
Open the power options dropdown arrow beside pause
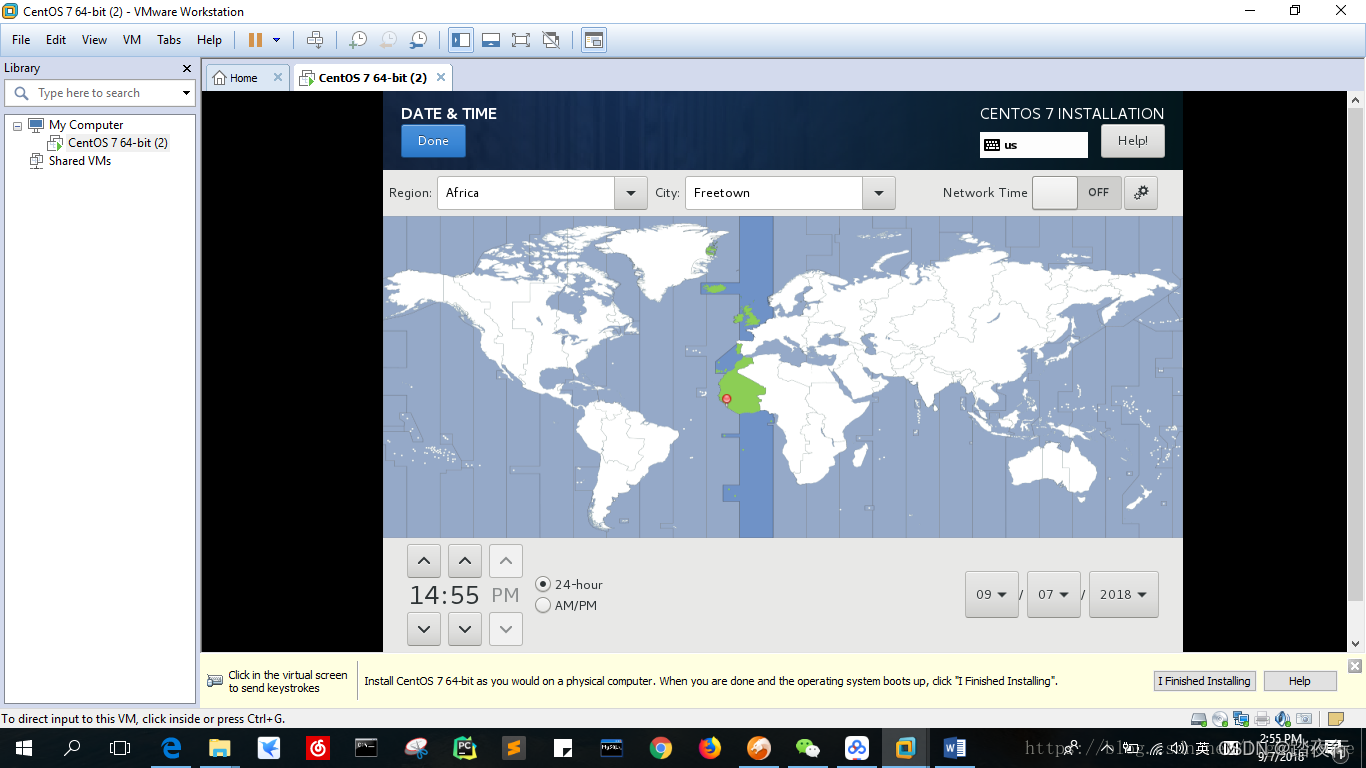[x=277, y=40]
